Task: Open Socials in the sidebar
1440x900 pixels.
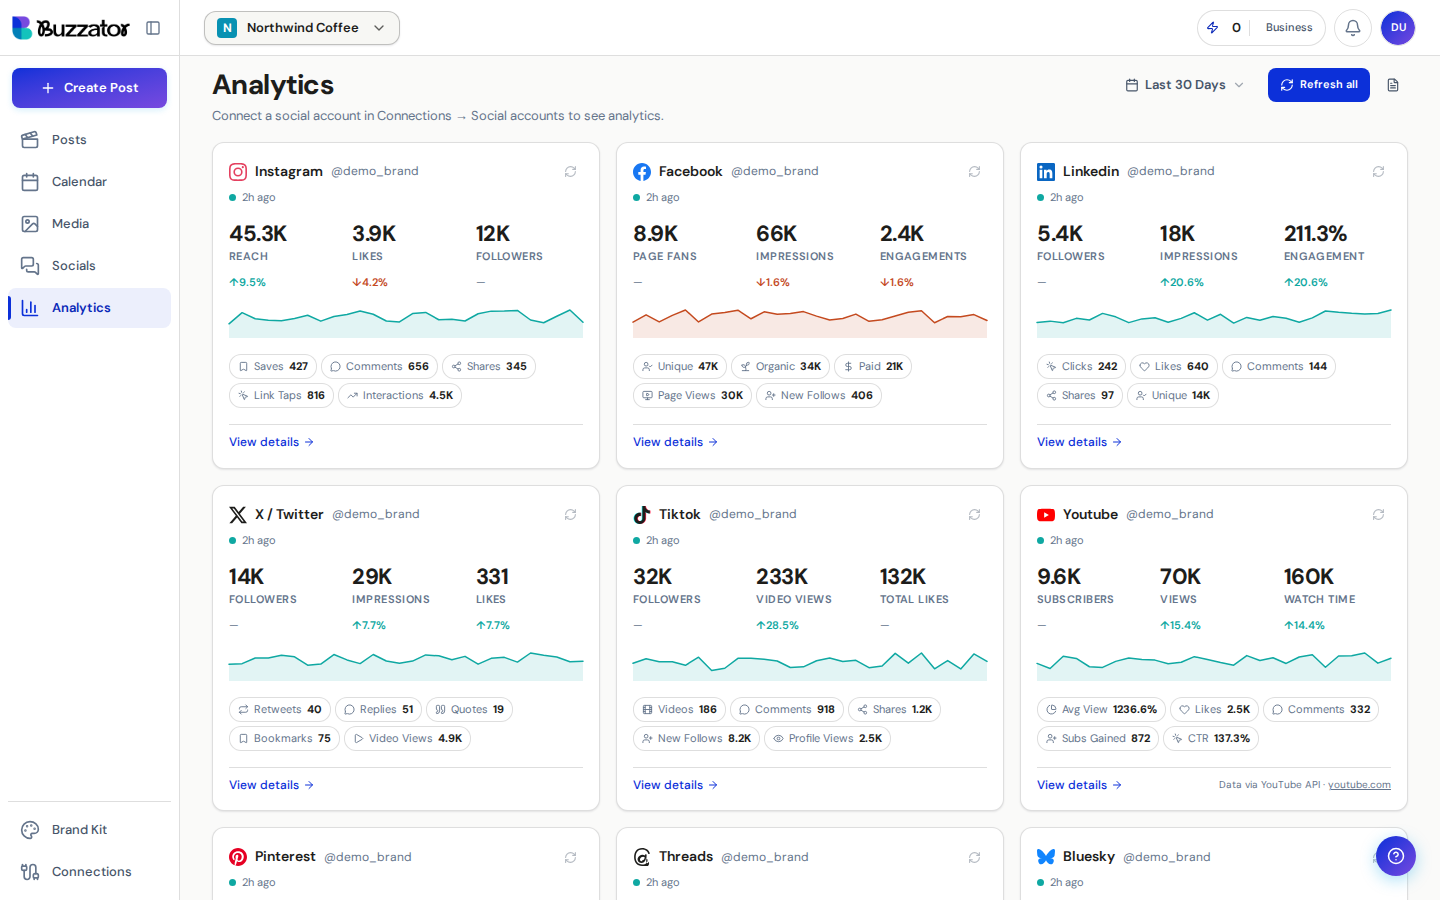Action: pos(89,266)
